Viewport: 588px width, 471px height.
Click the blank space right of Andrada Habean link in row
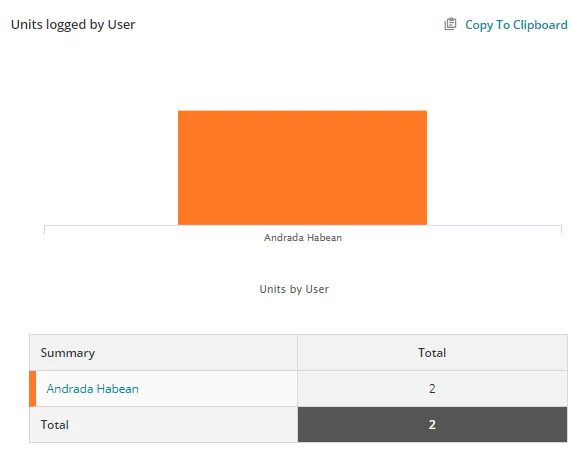[218, 388]
